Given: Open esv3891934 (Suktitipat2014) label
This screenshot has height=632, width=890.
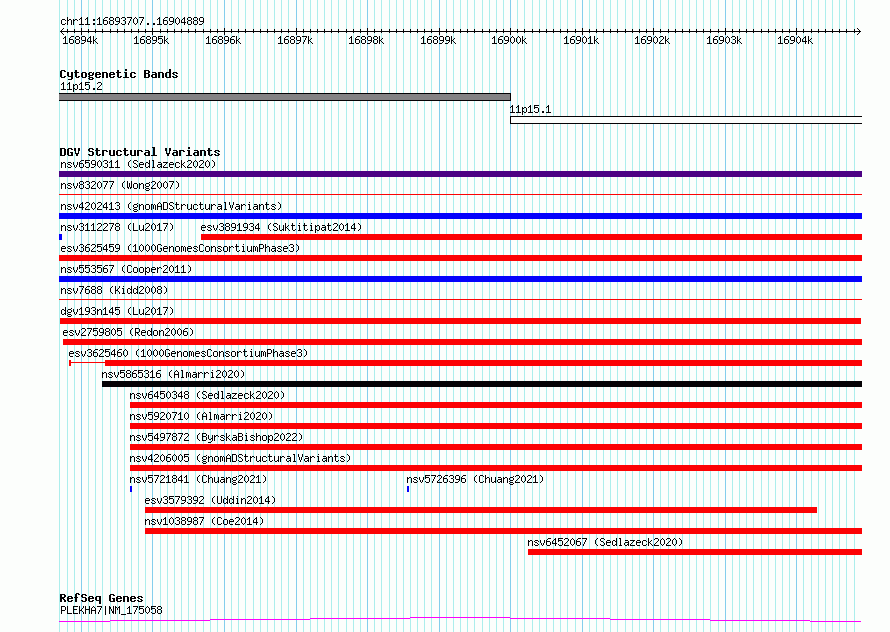Looking at the screenshot, I should [x=281, y=227].
